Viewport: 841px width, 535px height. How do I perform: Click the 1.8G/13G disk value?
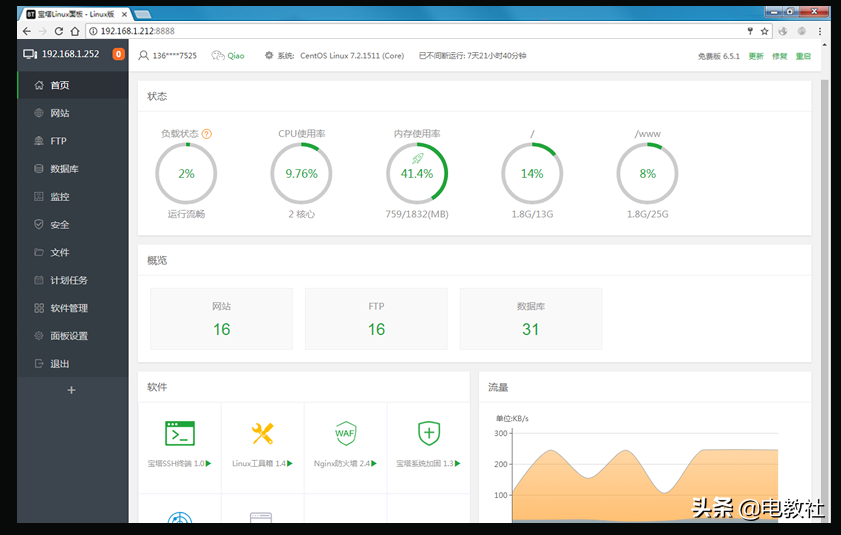click(532, 214)
